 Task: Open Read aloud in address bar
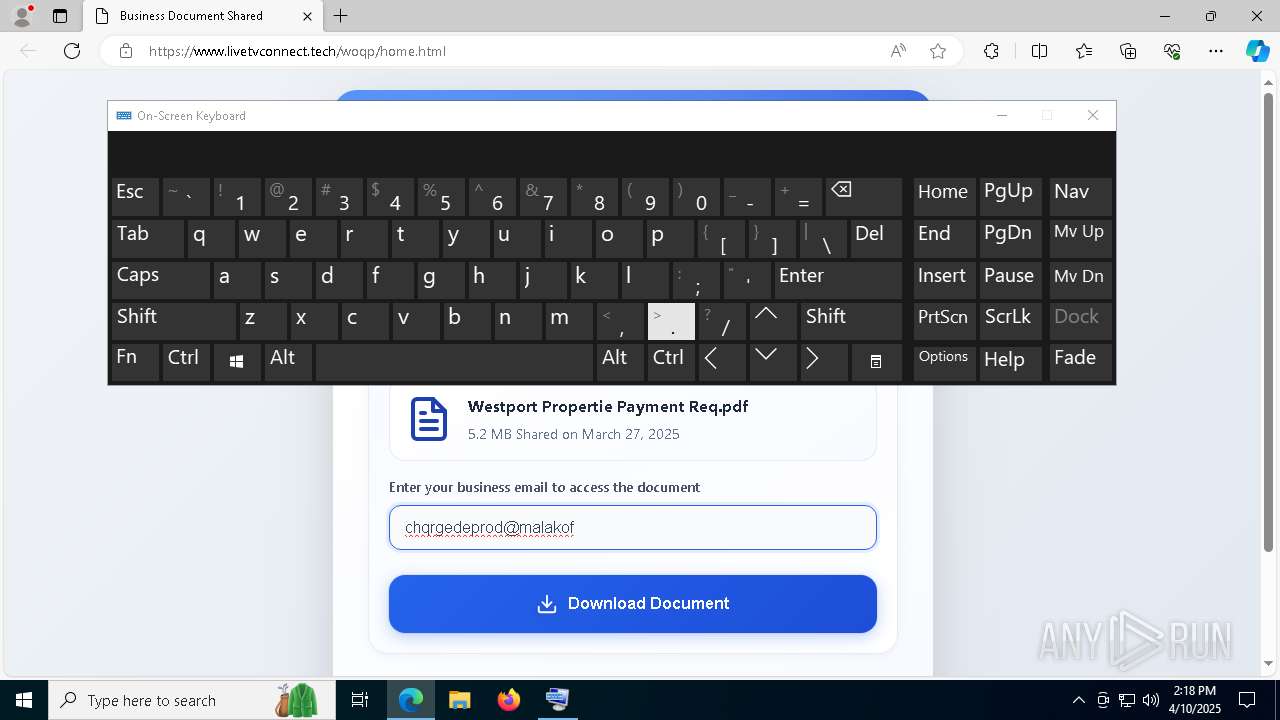point(898,51)
